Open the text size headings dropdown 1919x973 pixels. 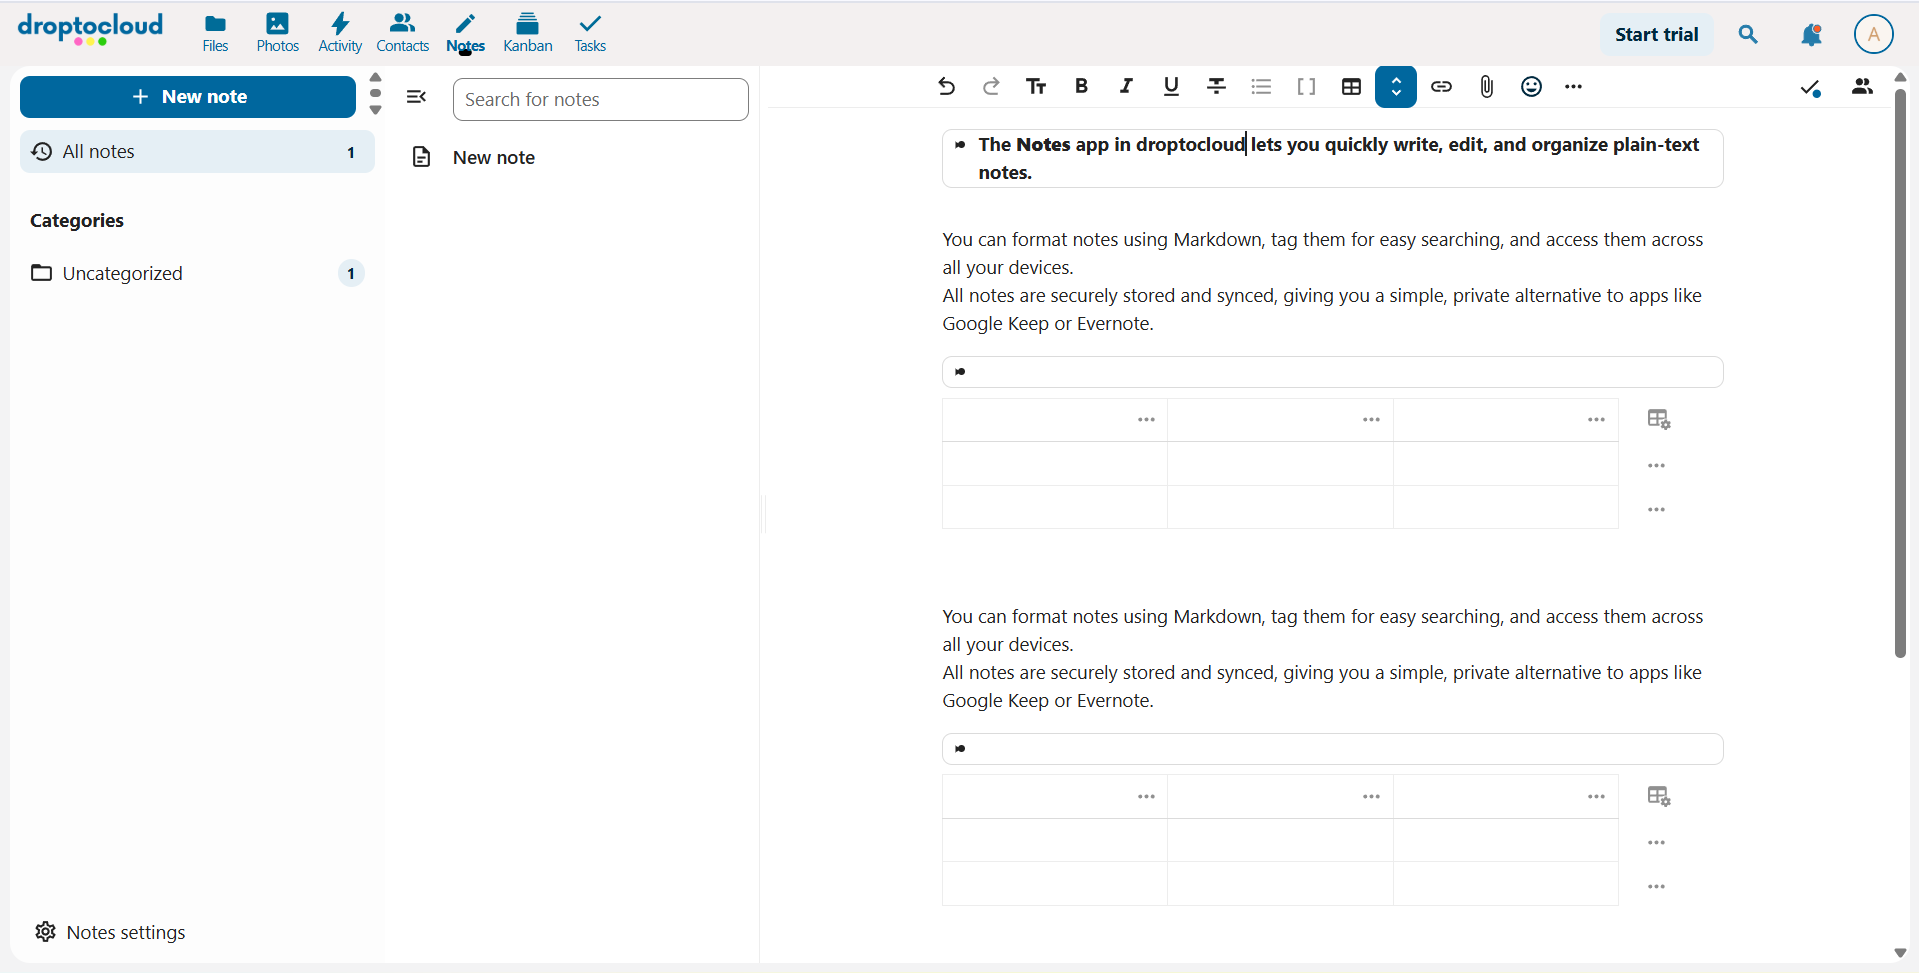tap(1036, 87)
